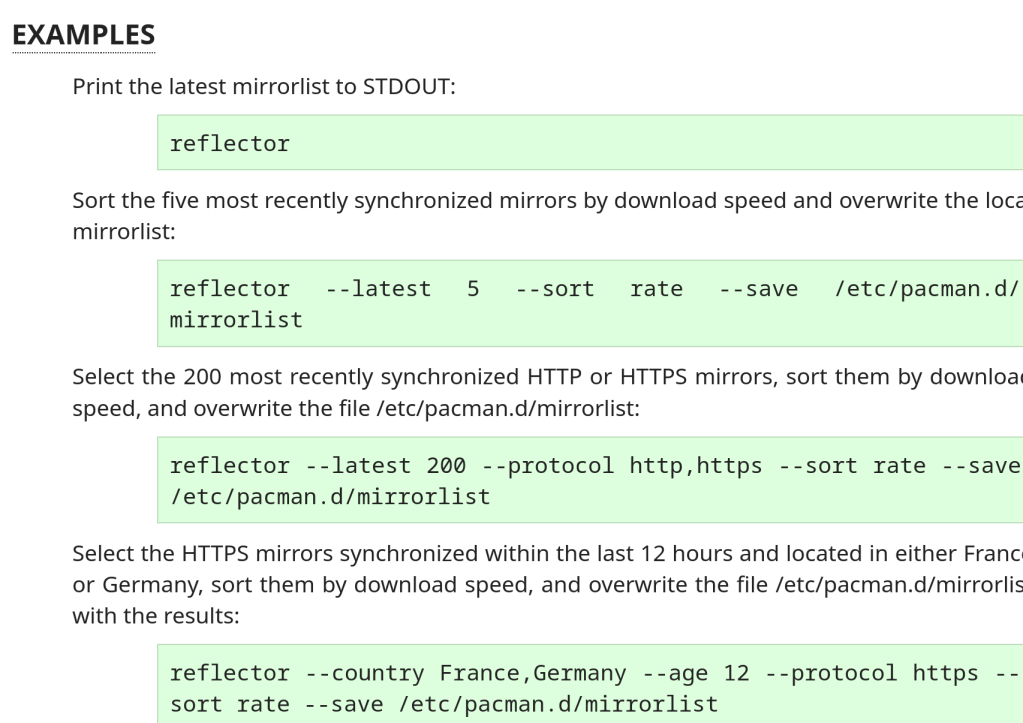Click '/etc/pacman.d/mirrorlist' inside the third code block
The image size is (1023, 723).
(x=330, y=497)
